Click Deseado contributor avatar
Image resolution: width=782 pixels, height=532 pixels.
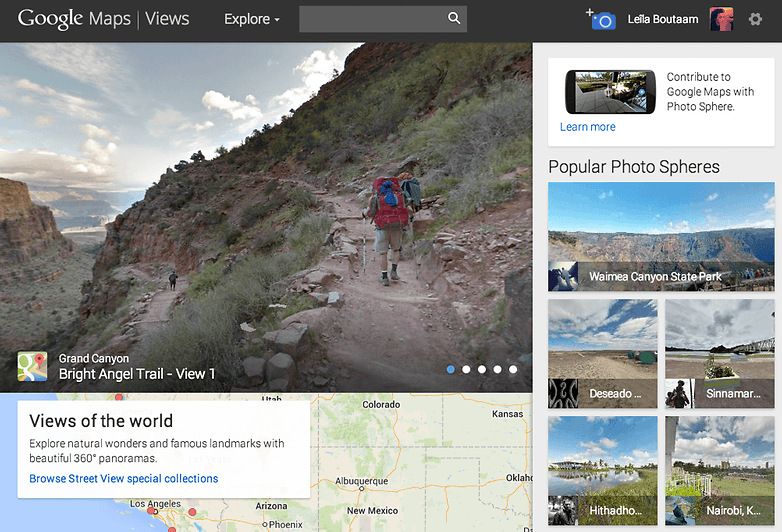(x=563, y=393)
